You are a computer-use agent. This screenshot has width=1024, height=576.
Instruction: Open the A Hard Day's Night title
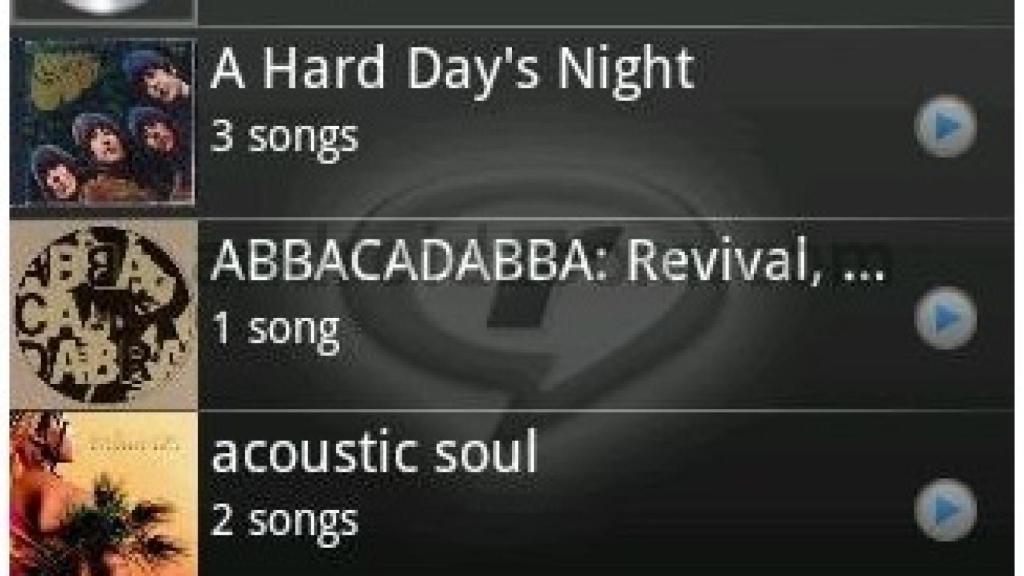click(452, 69)
